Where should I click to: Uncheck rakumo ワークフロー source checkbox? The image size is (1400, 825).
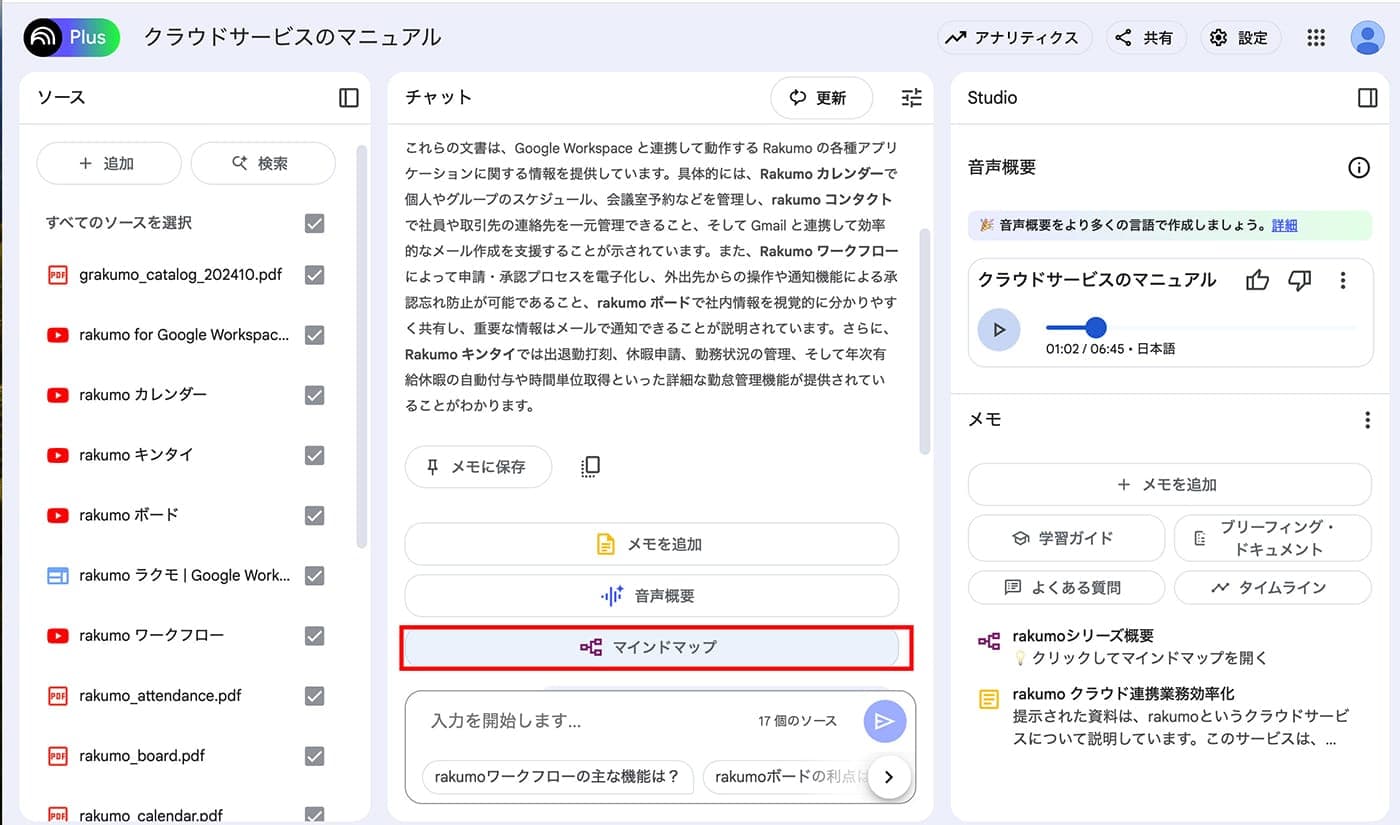[x=314, y=635]
